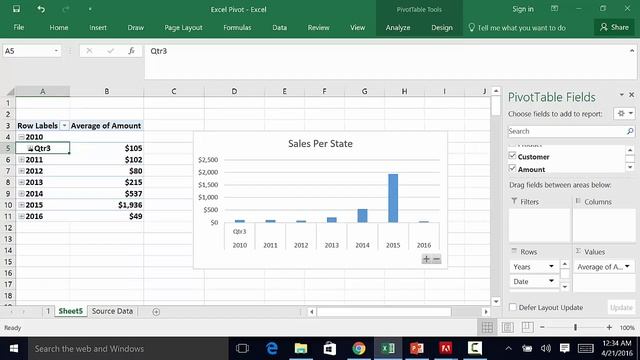The width and height of the screenshot is (640, 360).
Task: Enable the Defer Layout Update checkbox
Action: (x=513, y=307)
